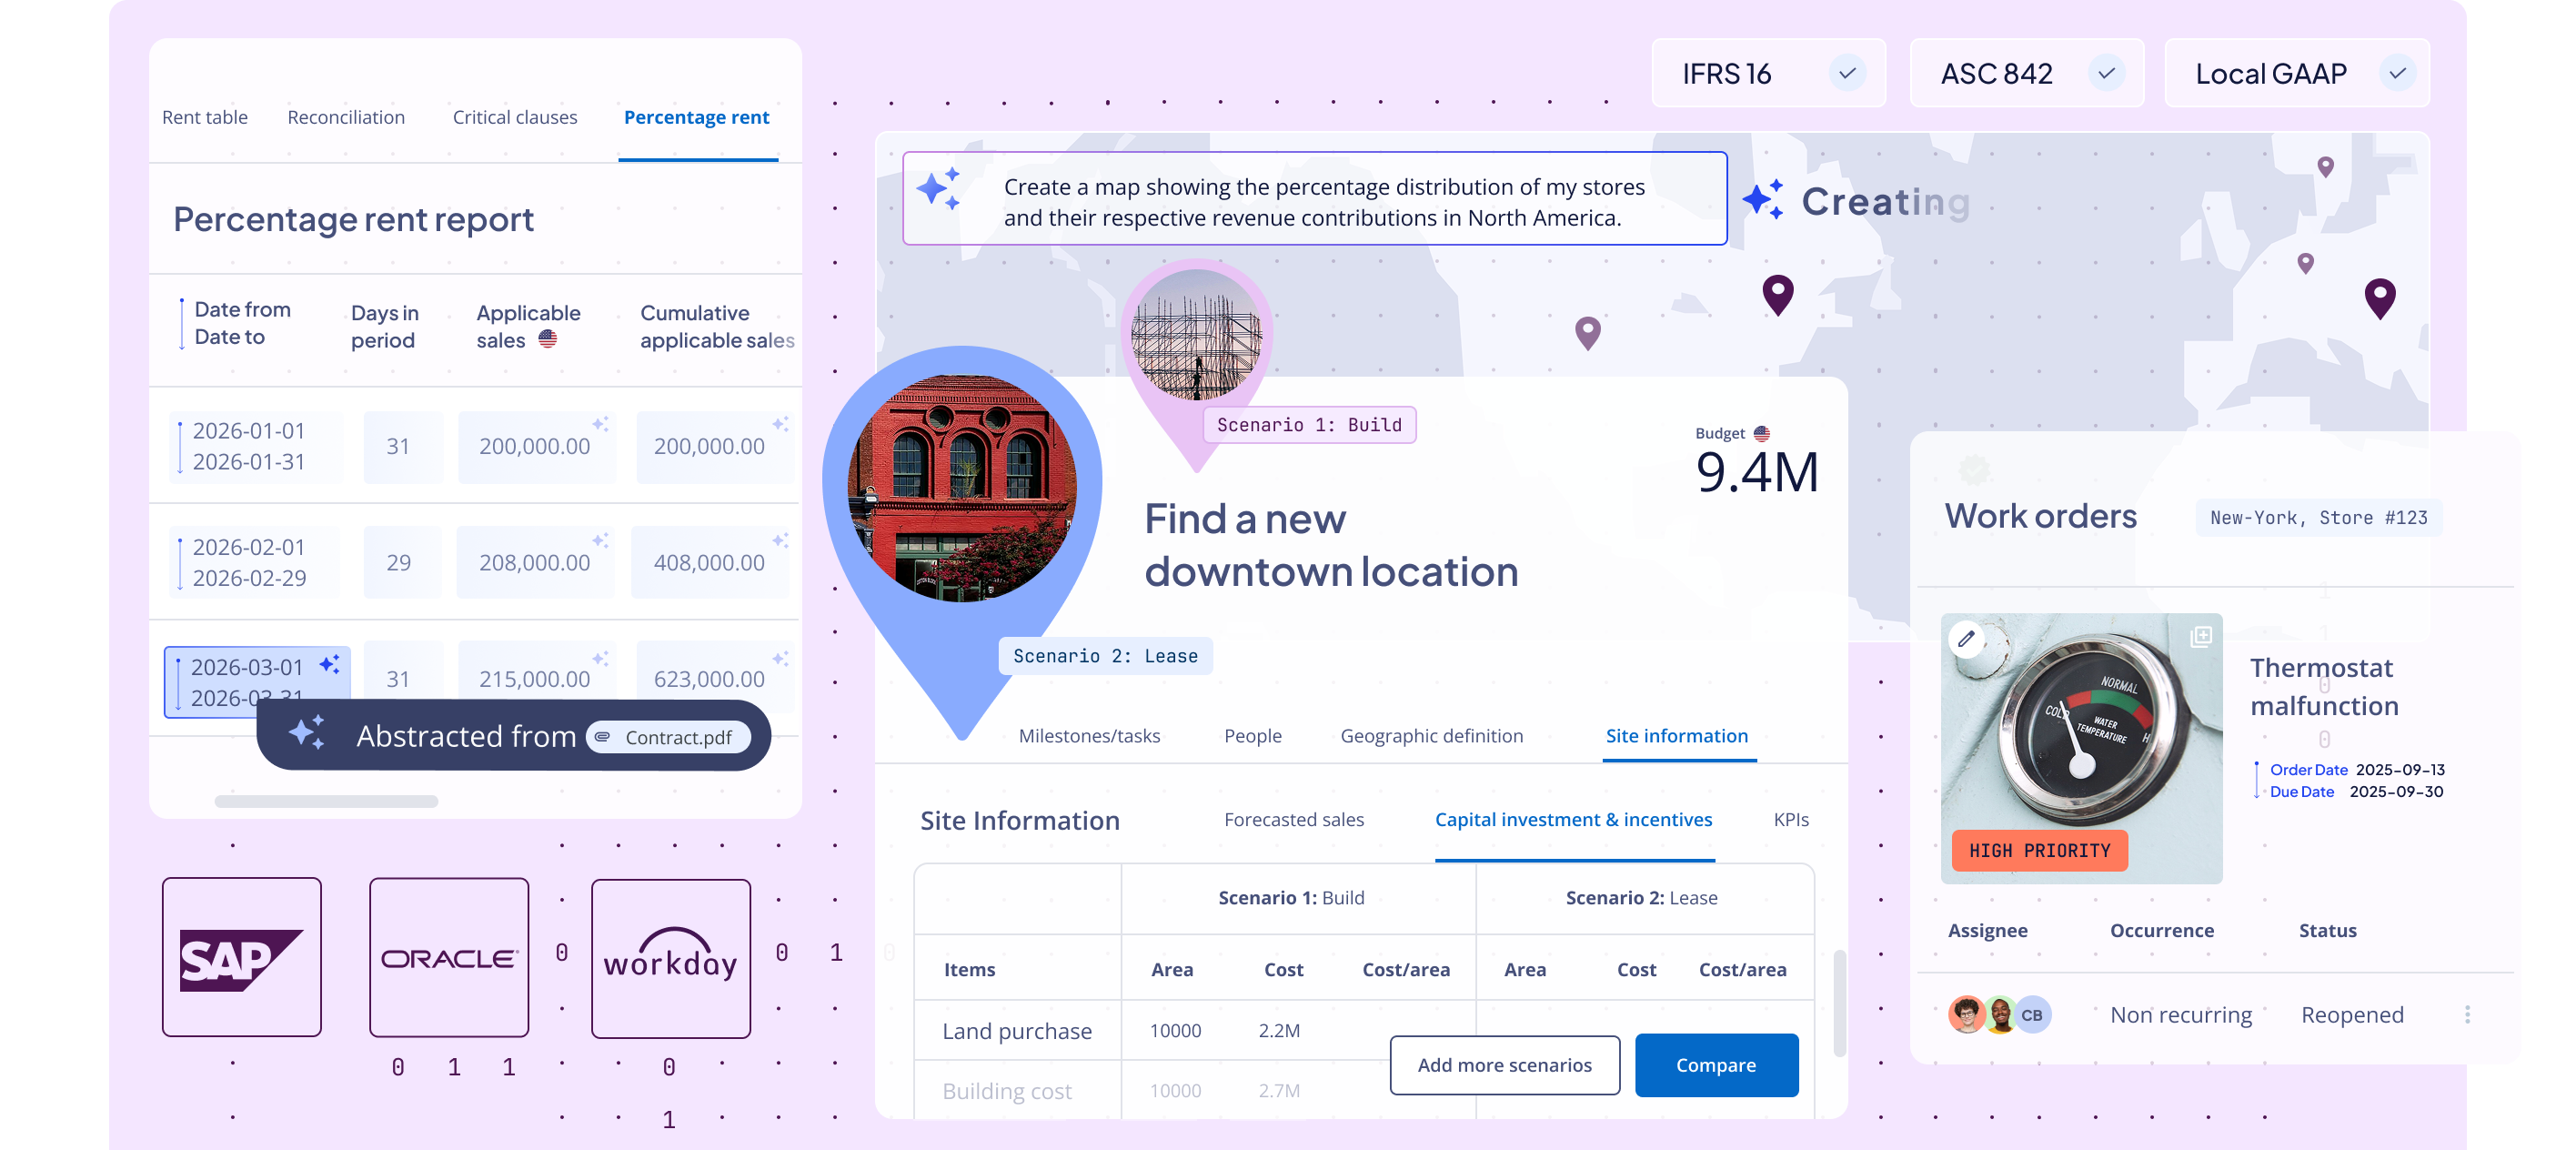Click the horizontal scrollbar under rent table

click(x=326, y=801)
